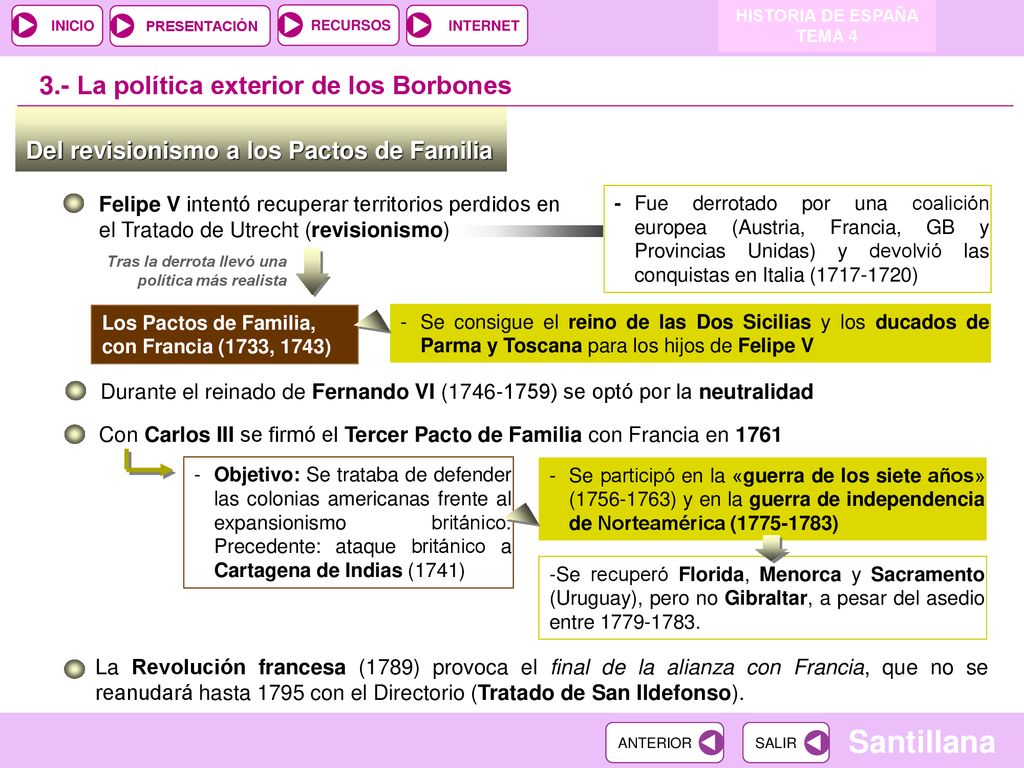Click the INICIO navigation button
Viewport: 1024px width, 768px height.
(x=57, y=25)
